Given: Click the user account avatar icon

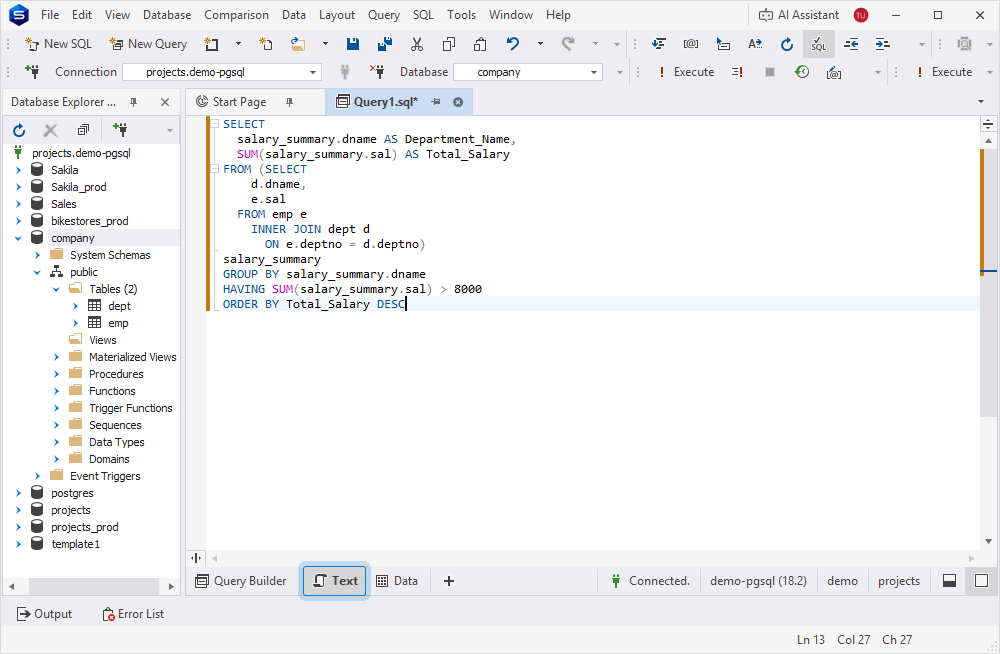Looking at the screenshot, I should (861, 15).
